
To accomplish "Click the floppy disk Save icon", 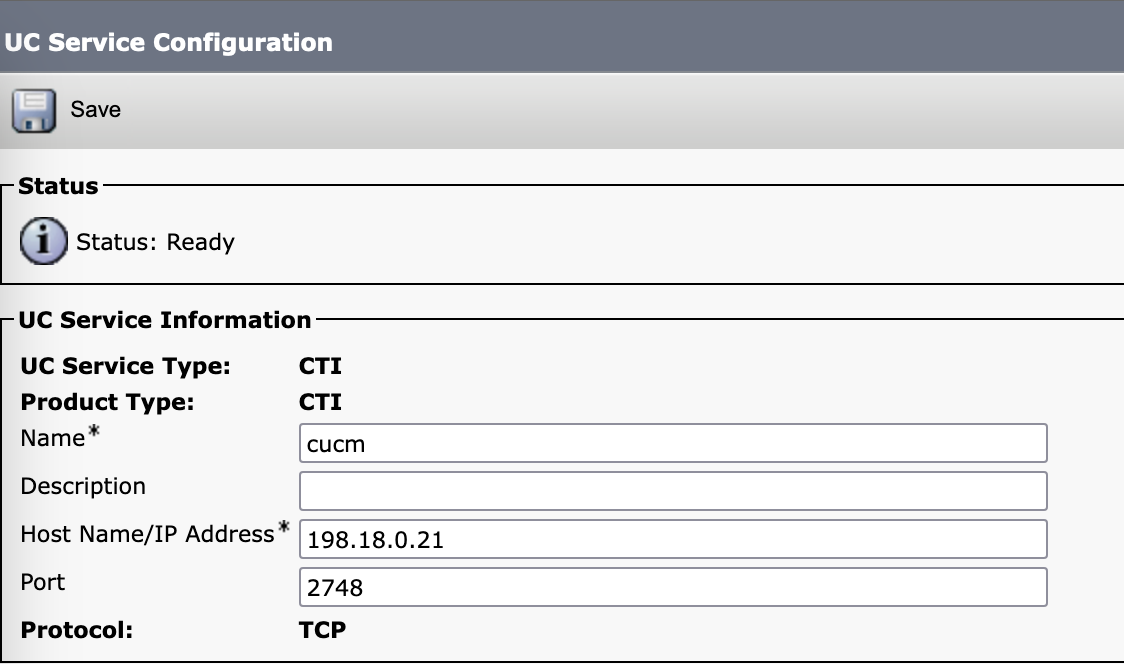I will click(x=33, y=111).
